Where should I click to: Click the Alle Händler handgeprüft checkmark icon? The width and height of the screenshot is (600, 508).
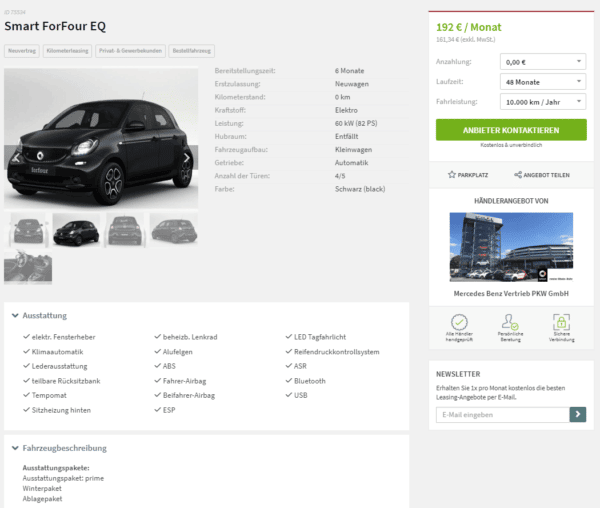(459, 322)
